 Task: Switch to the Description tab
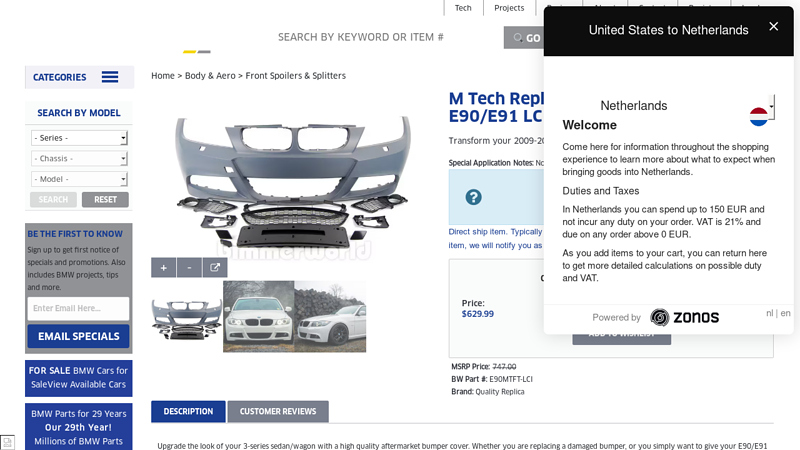click(188, 411)
